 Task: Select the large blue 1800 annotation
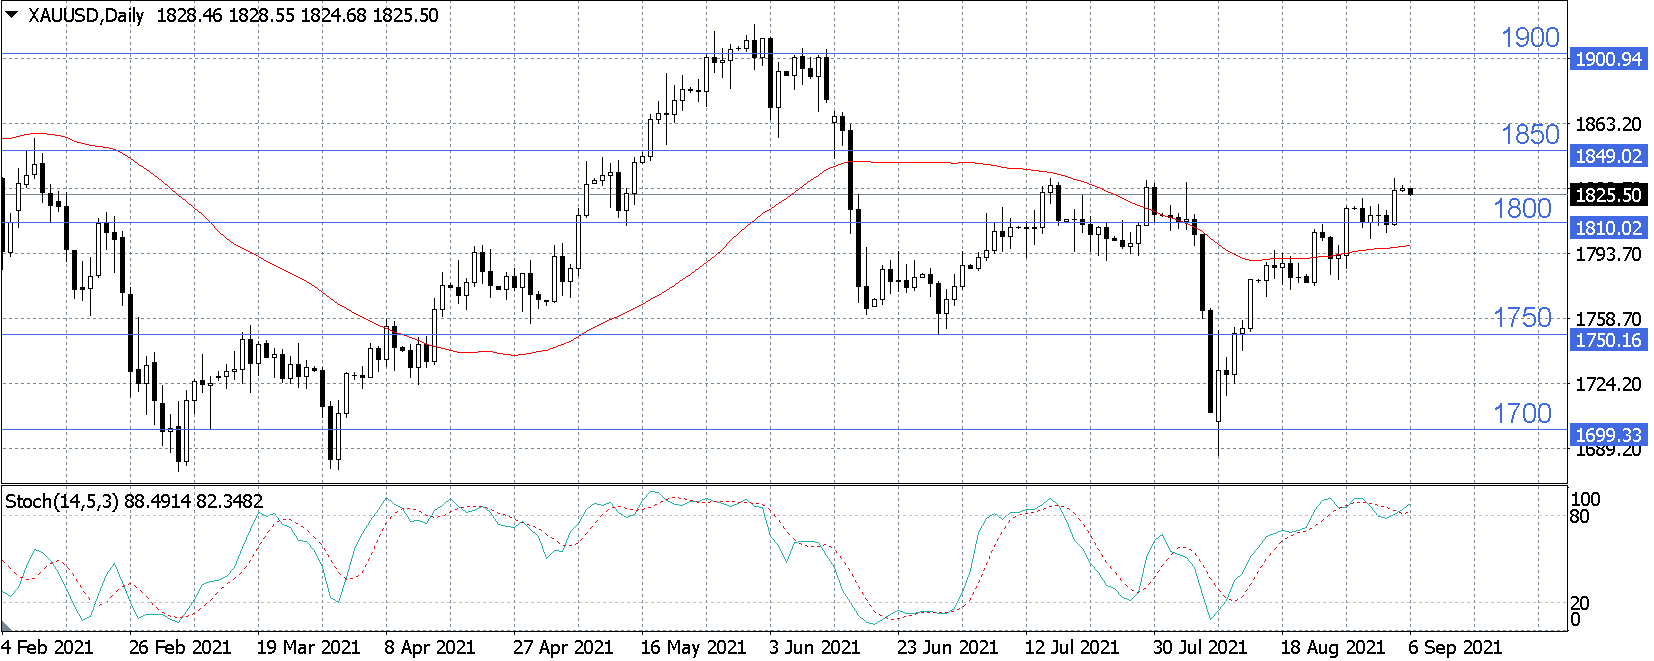[1522, 208]
